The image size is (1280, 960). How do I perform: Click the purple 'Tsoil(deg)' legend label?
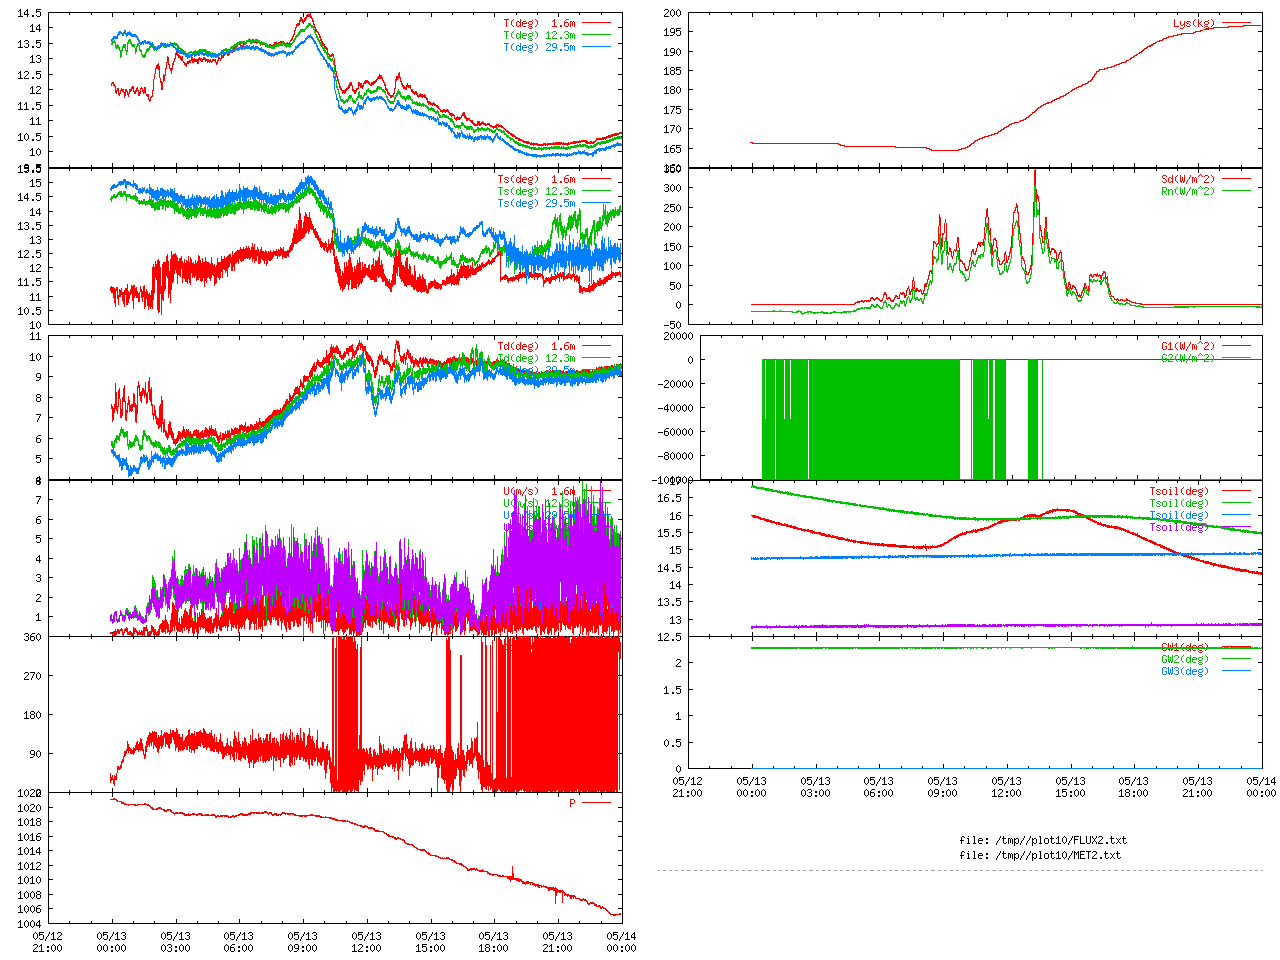(1179, 527)
